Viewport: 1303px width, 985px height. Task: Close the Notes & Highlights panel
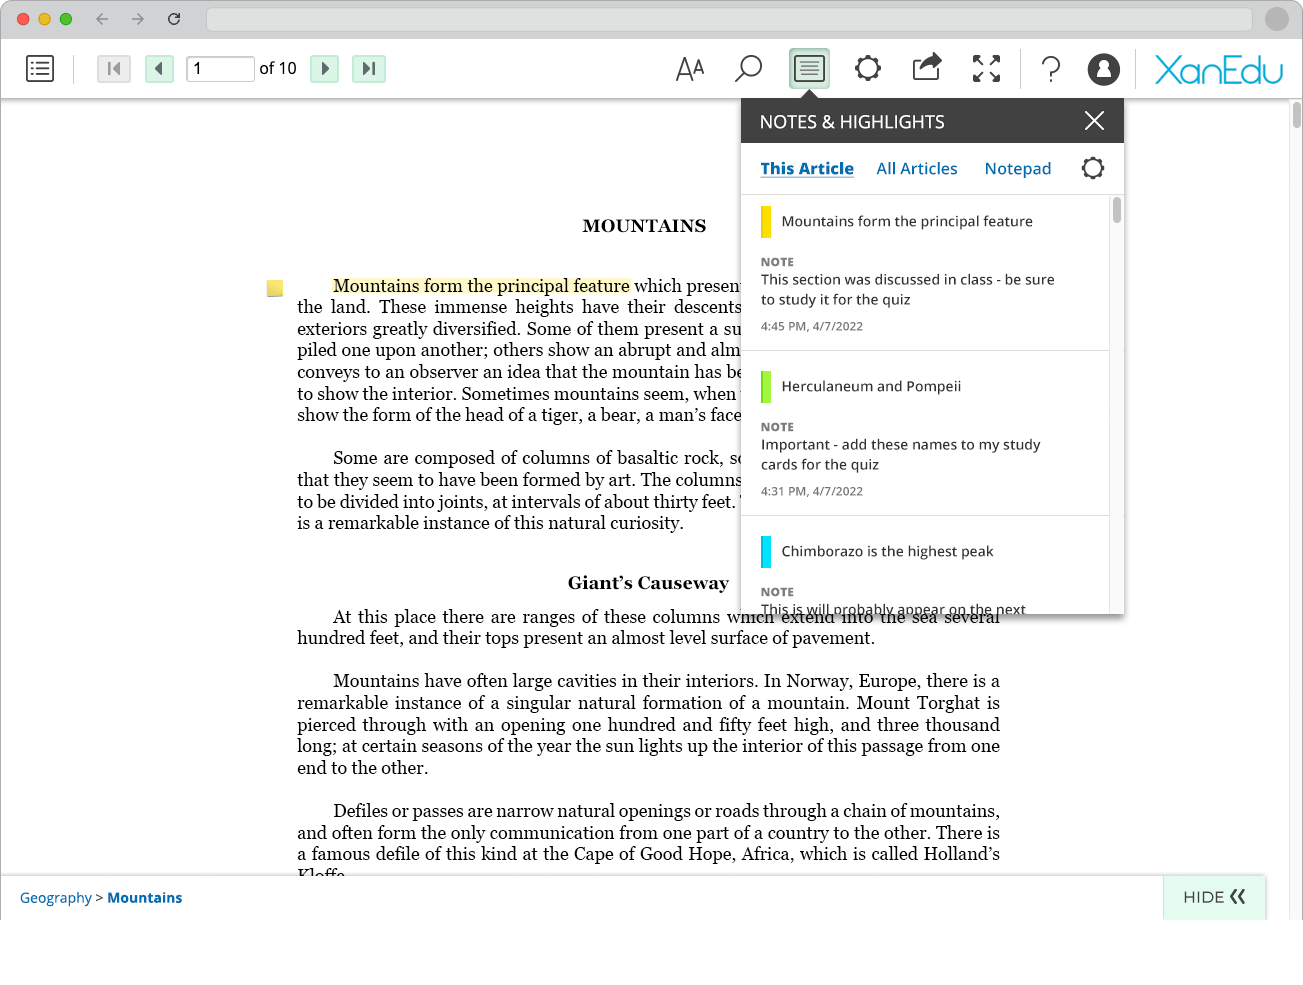click(x=1094, y=121)
